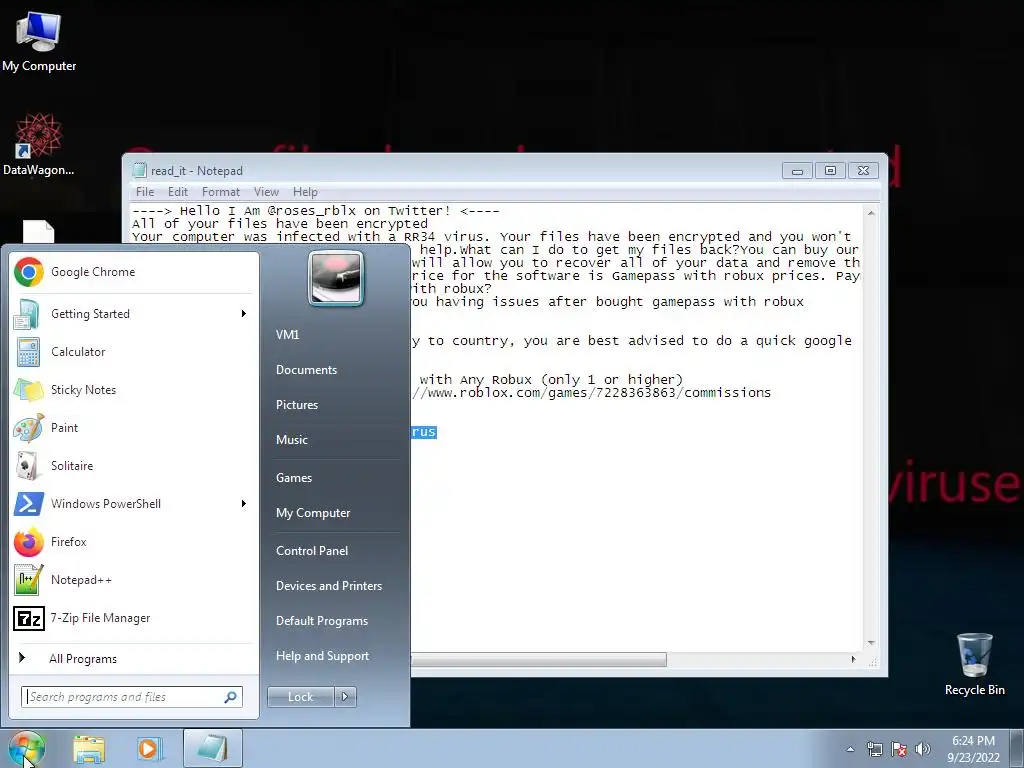Image resolution: width=1024 pixels, height=768 pixels.
Task: Select the Recycle Bin desktop icon
Action: coord(974,664)
